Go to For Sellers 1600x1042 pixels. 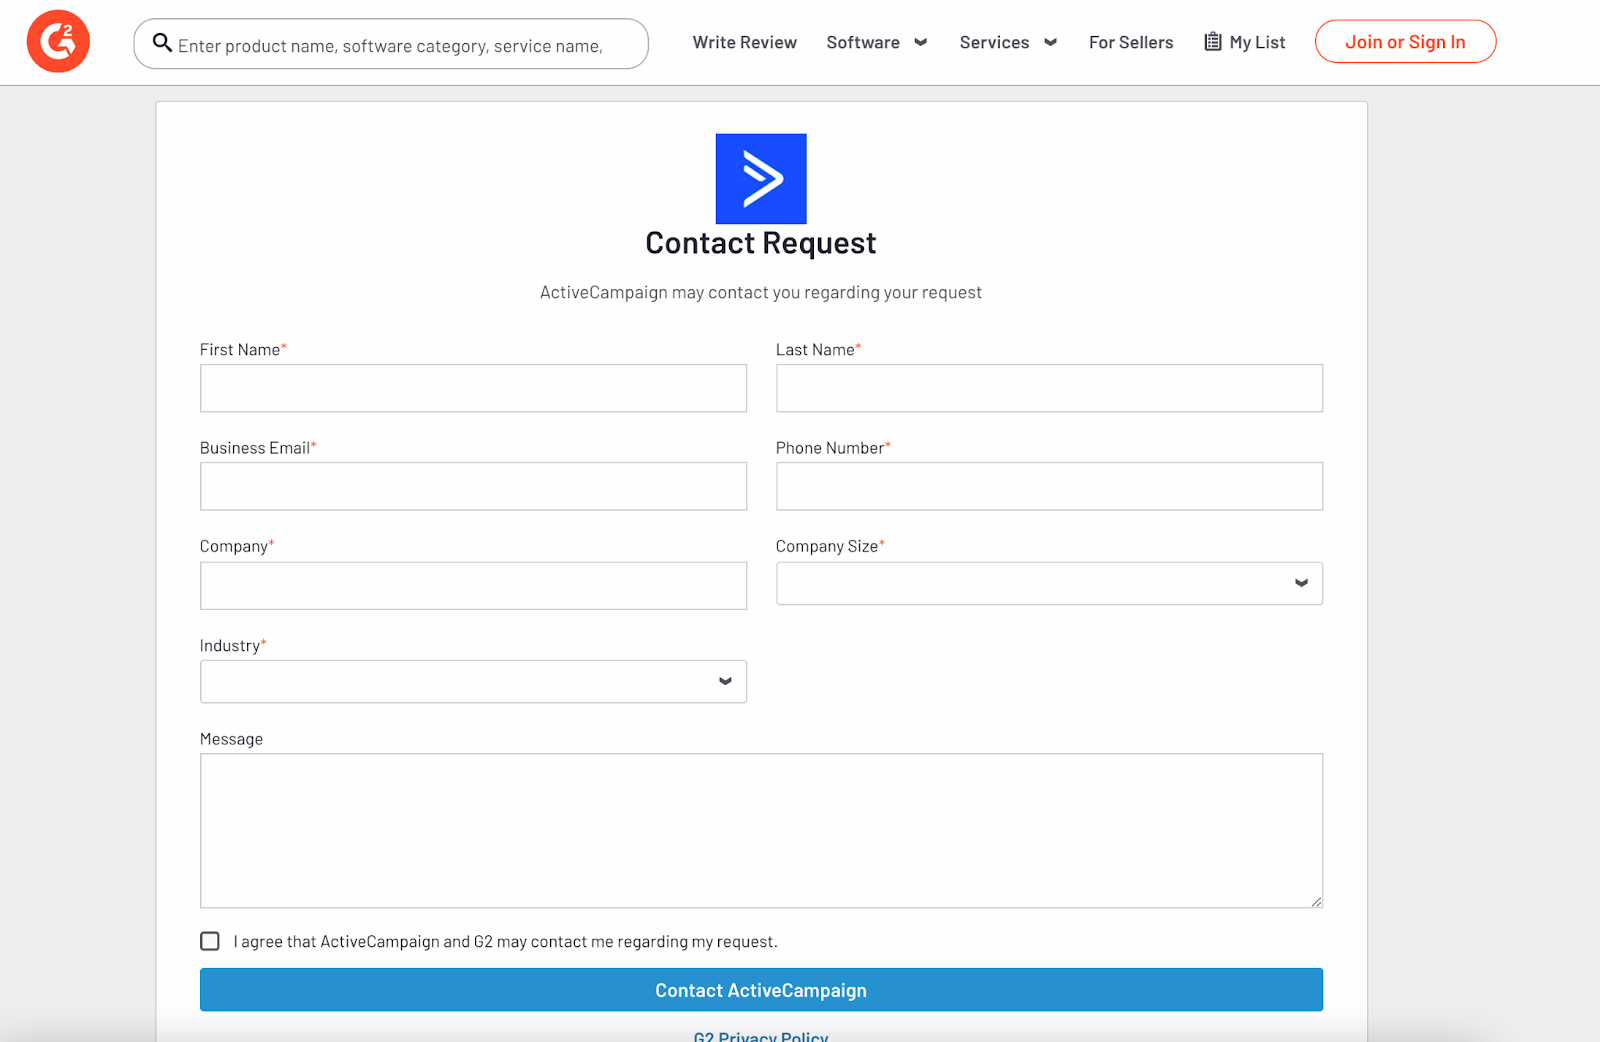pos(1131,42)
